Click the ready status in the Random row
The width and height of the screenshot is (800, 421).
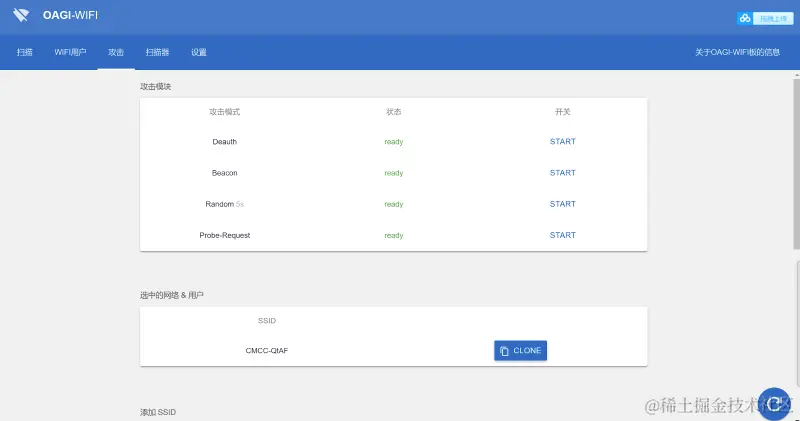[393, 204]
